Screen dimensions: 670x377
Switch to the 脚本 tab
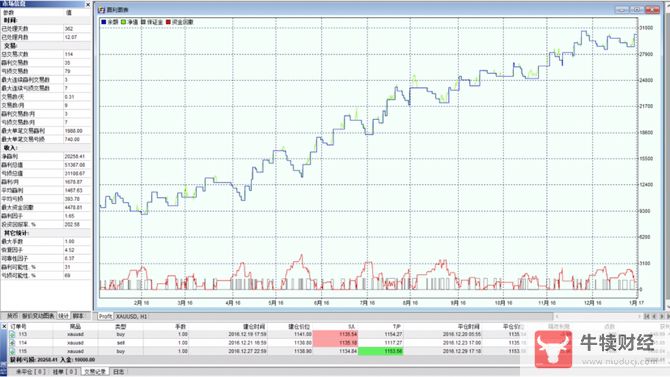78,316
